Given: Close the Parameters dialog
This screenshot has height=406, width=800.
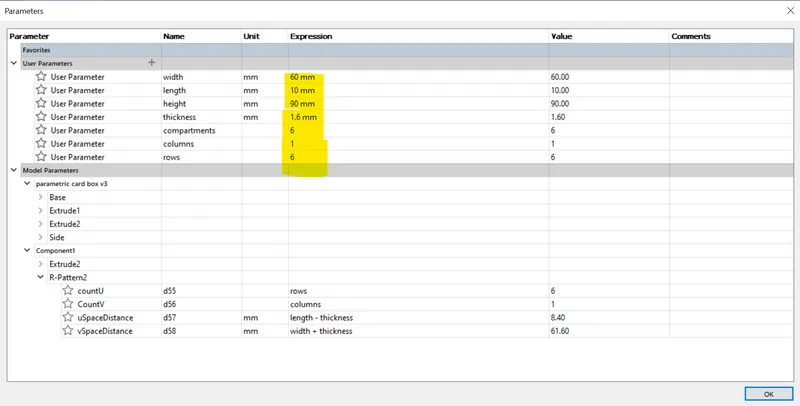Looking at the screenshot, I should tap(790, 11).
